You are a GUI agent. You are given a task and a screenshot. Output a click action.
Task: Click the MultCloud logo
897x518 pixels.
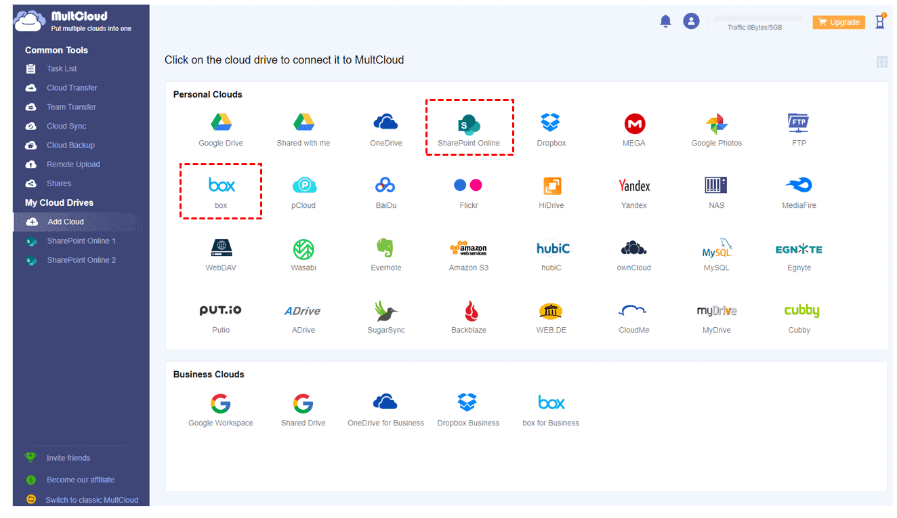tap(73, 21)
